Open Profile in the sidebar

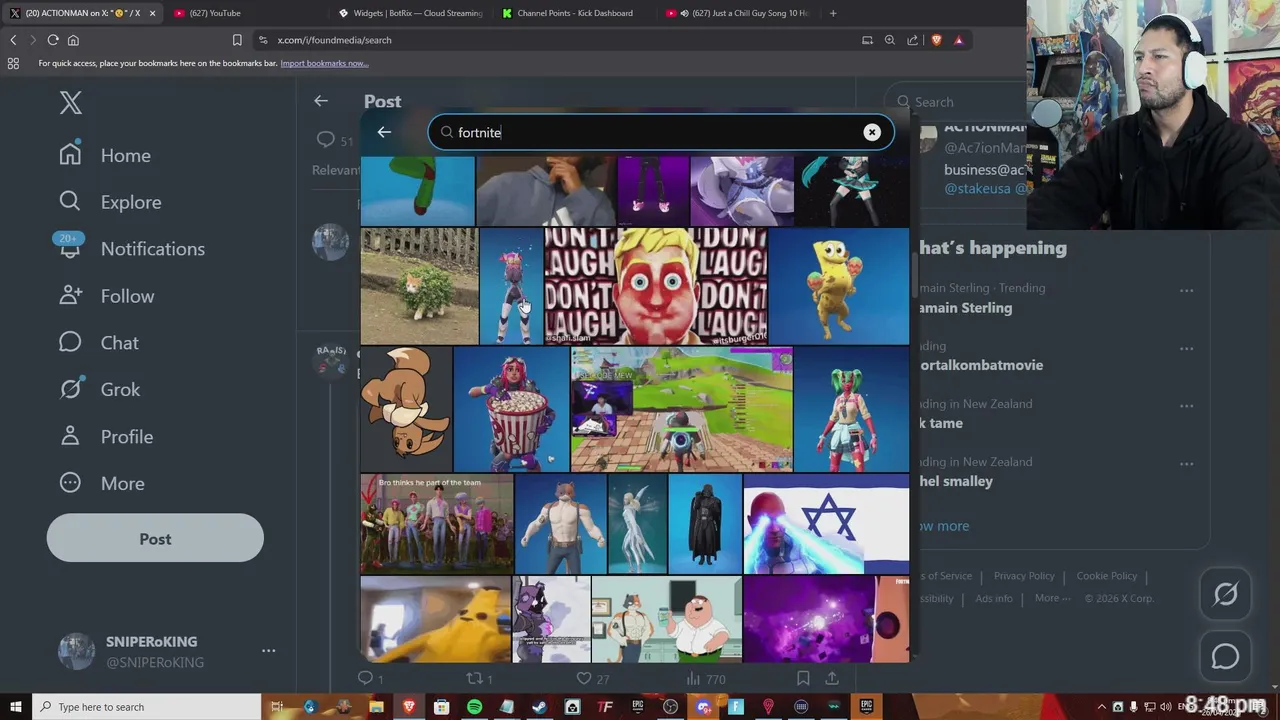(x=106, y=436)
